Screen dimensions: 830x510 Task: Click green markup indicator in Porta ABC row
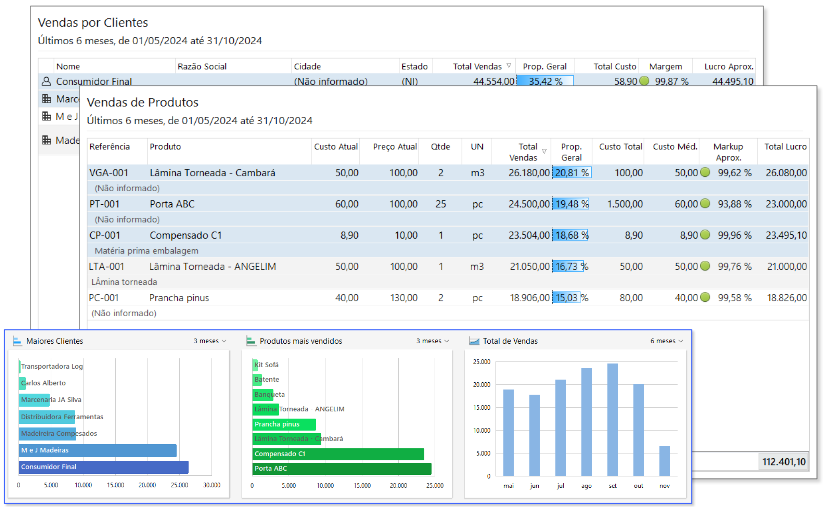click(x=705, y=203)
